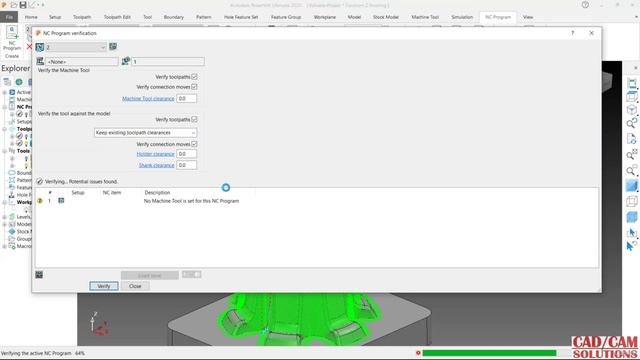Click the page icon in right toolbar
The image size is (640, 360).
tap(631, 139)
